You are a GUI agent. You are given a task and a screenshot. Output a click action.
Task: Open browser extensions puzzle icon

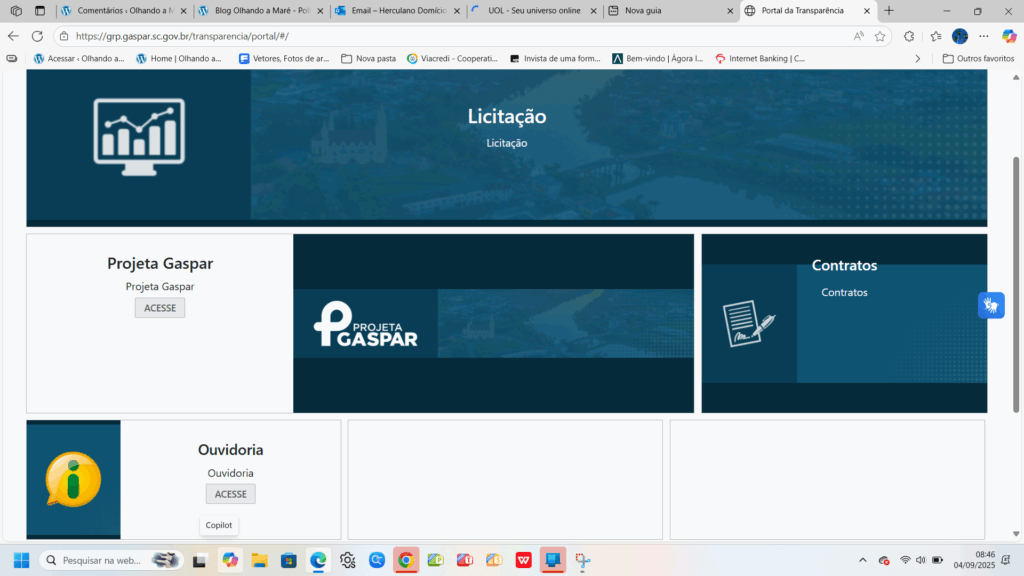(909, 36)
